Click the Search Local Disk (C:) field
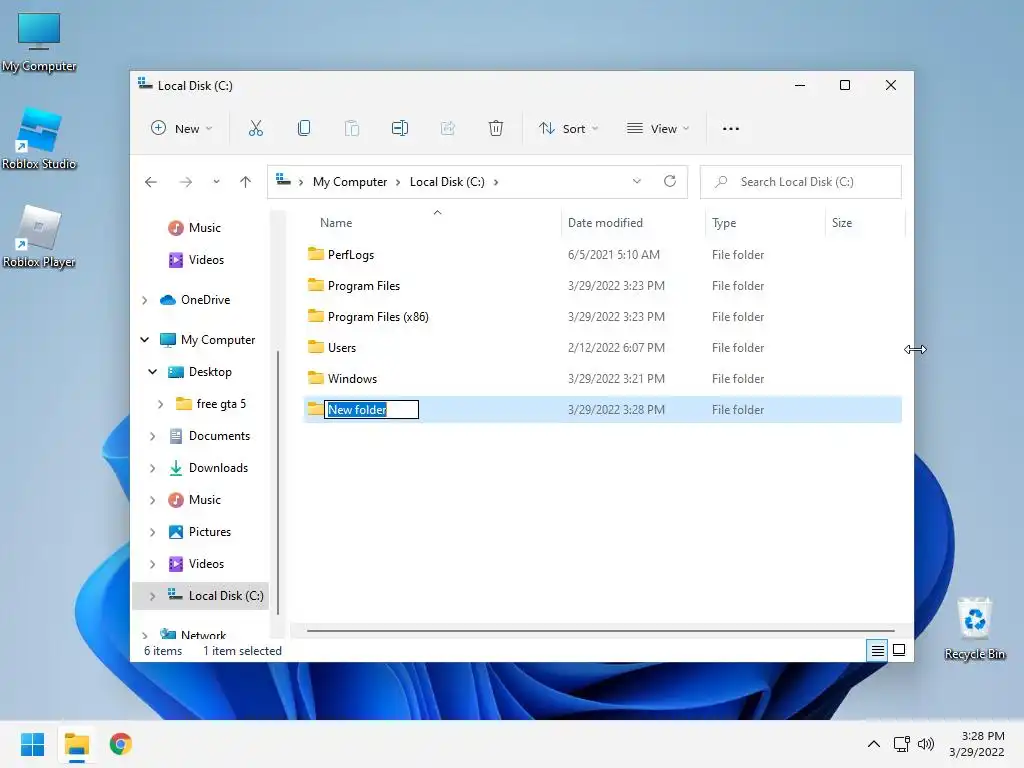This screenshot has width=1024, height=768. tap(801, 182)
